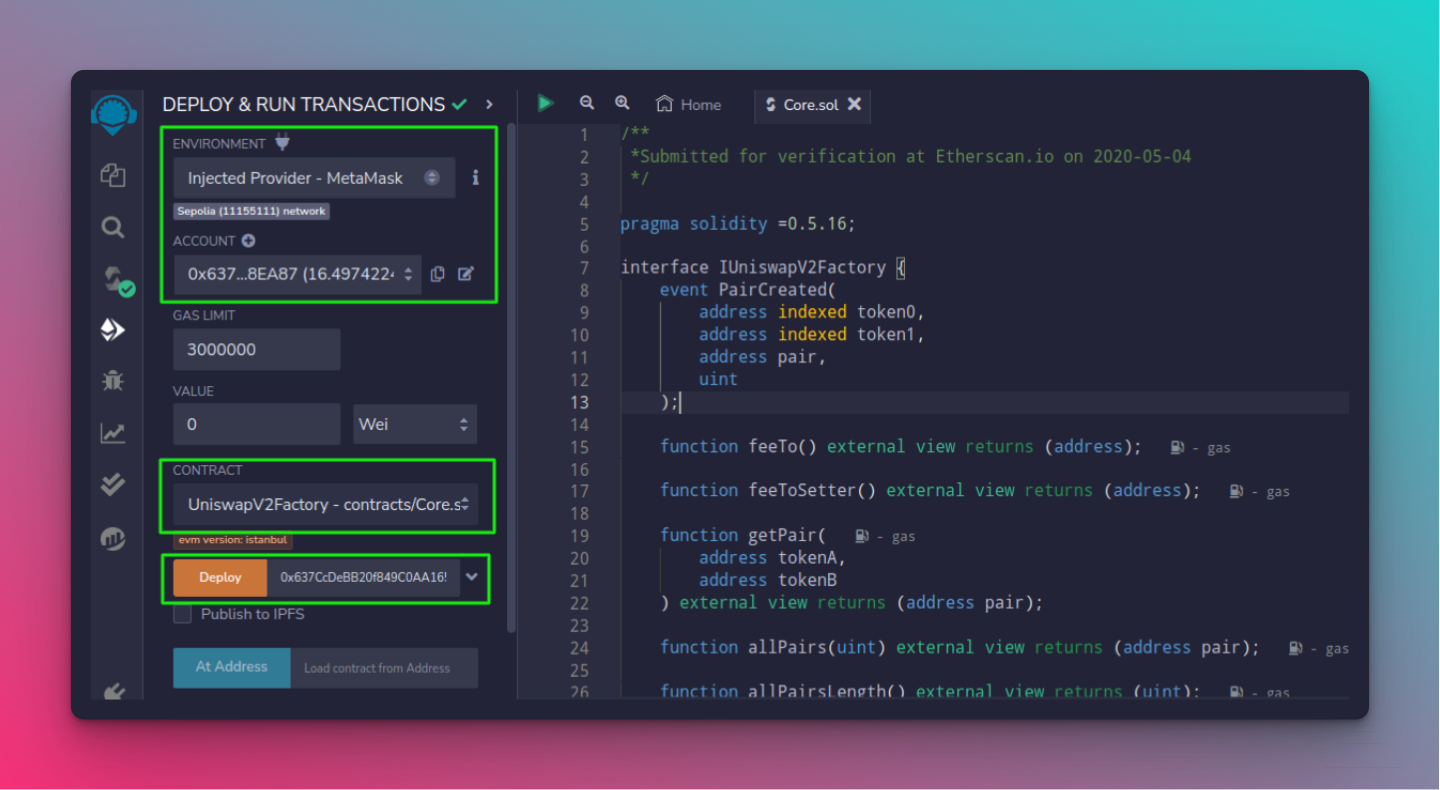Click the address tokenB code line
The image size is (1440, 790).
(x=768, y=580)
